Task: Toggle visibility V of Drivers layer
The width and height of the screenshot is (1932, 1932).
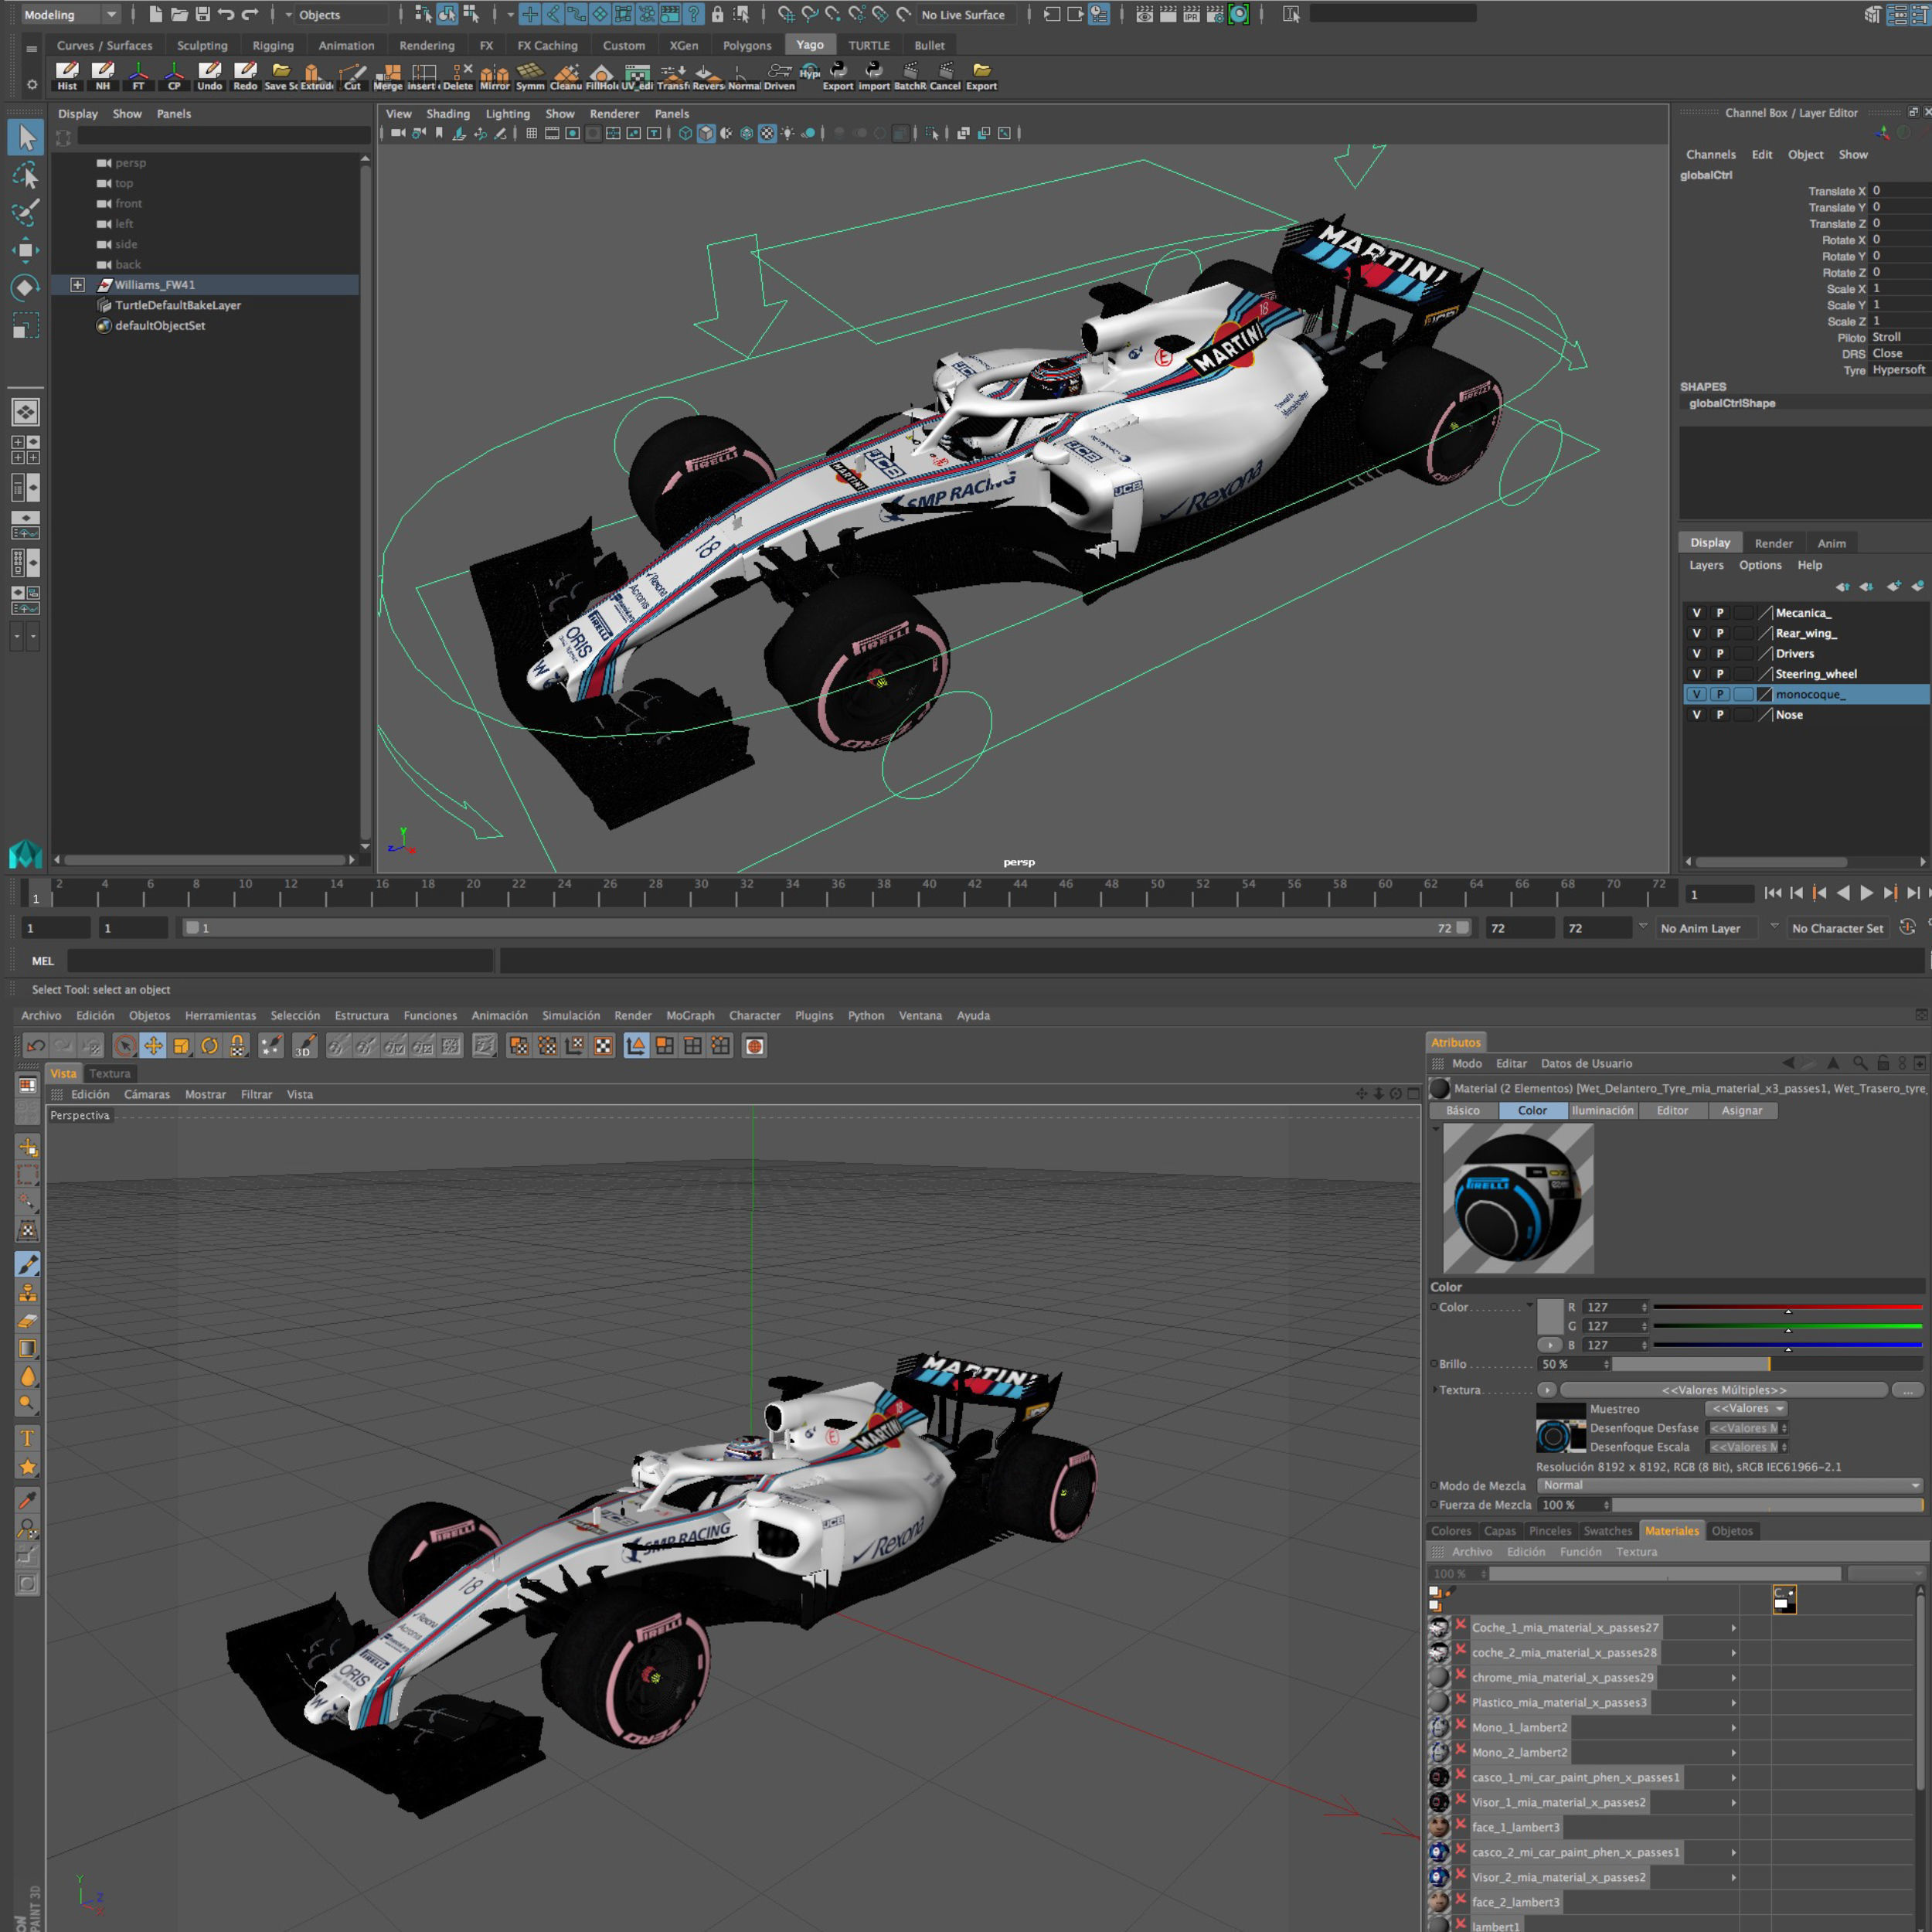Action: (1696, 653)
